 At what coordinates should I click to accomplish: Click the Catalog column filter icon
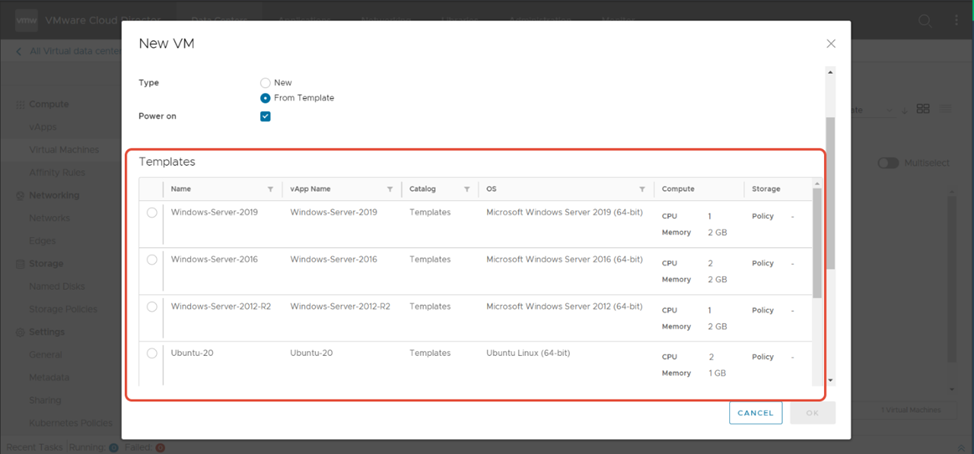pos(466,189)
